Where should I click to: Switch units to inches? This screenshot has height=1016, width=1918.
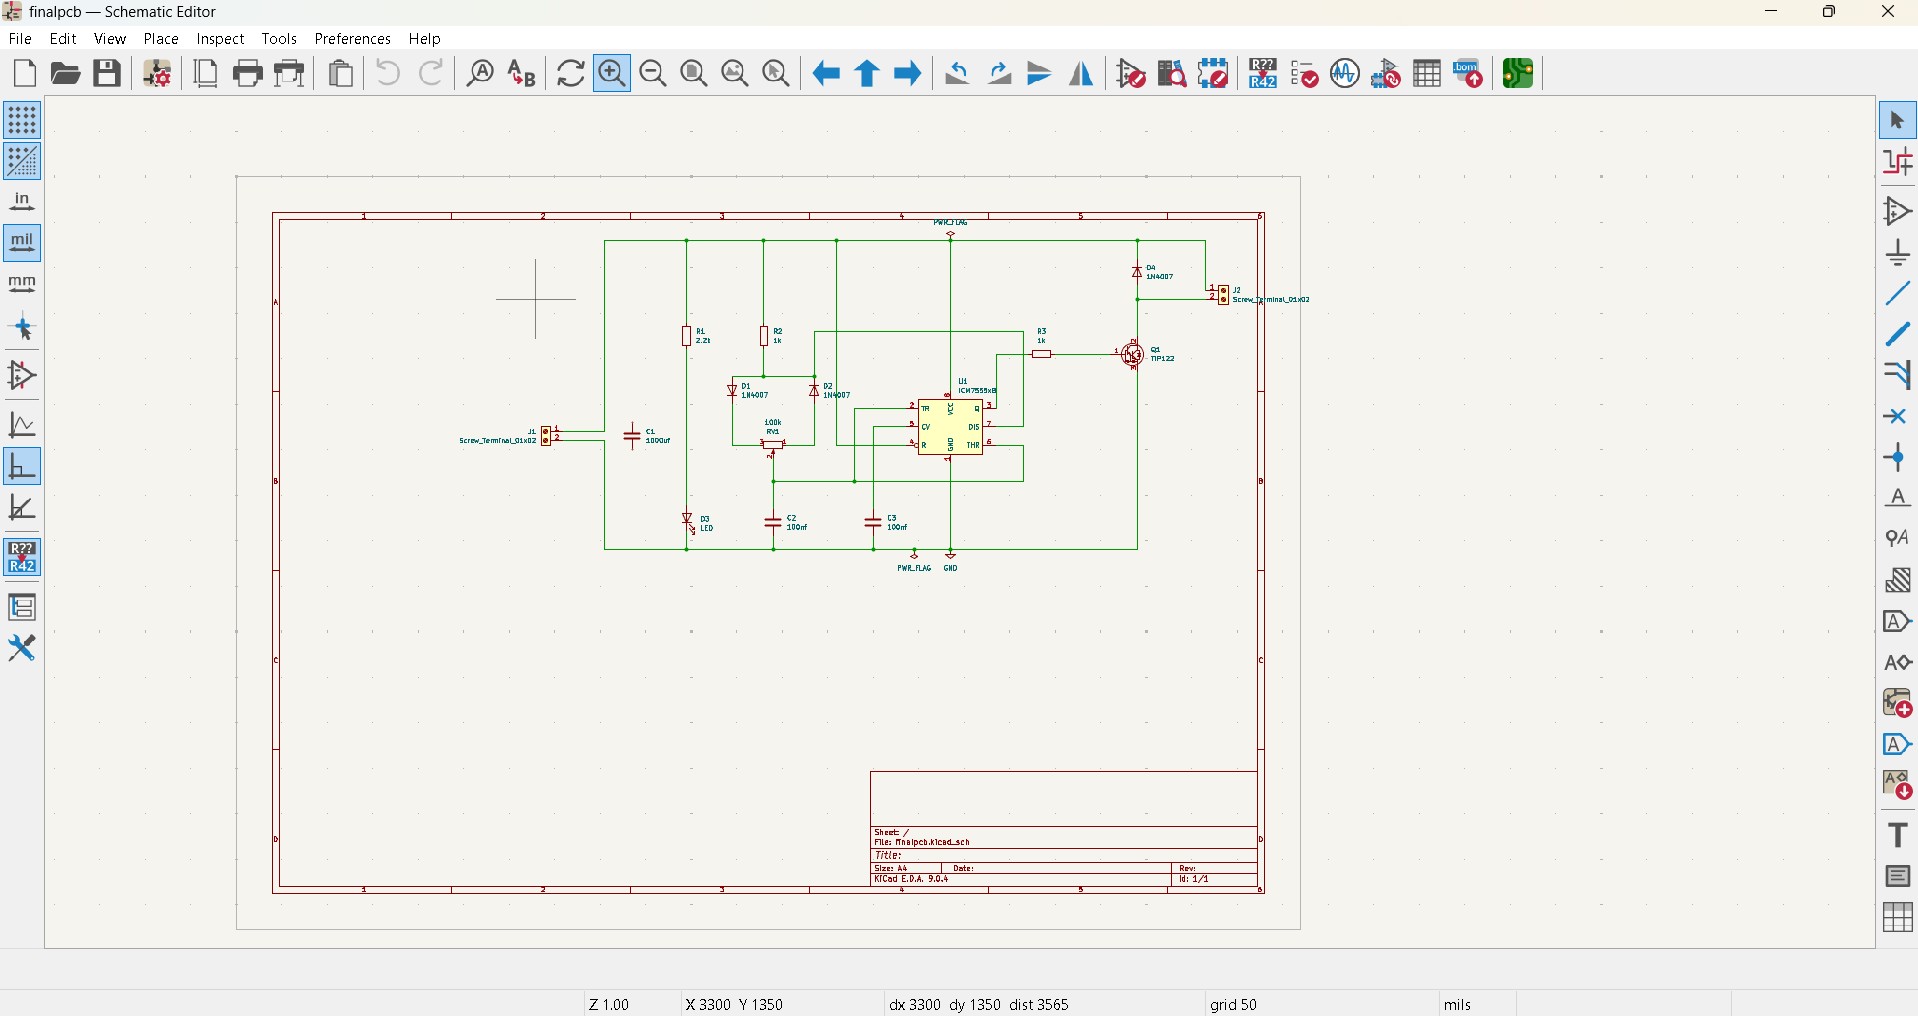coord(22,202)
